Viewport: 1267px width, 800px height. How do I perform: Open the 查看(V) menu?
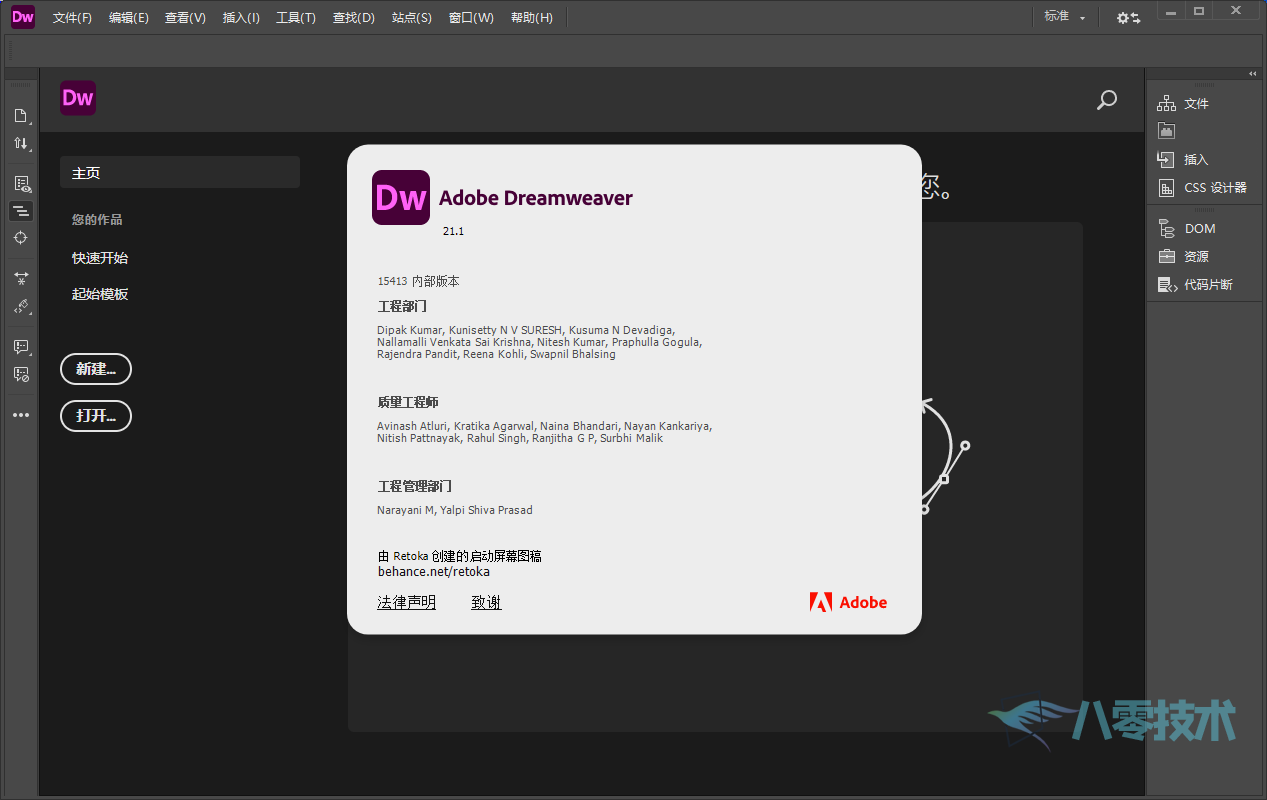click(185, 18)
